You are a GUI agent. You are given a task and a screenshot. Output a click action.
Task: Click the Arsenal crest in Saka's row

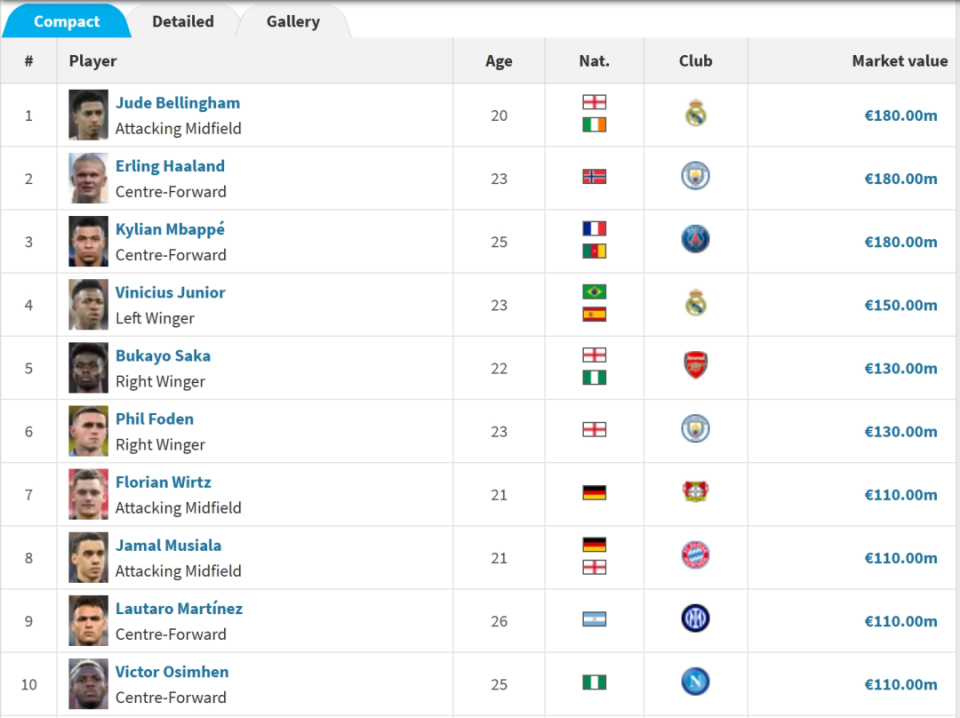[x=696, y=365]
